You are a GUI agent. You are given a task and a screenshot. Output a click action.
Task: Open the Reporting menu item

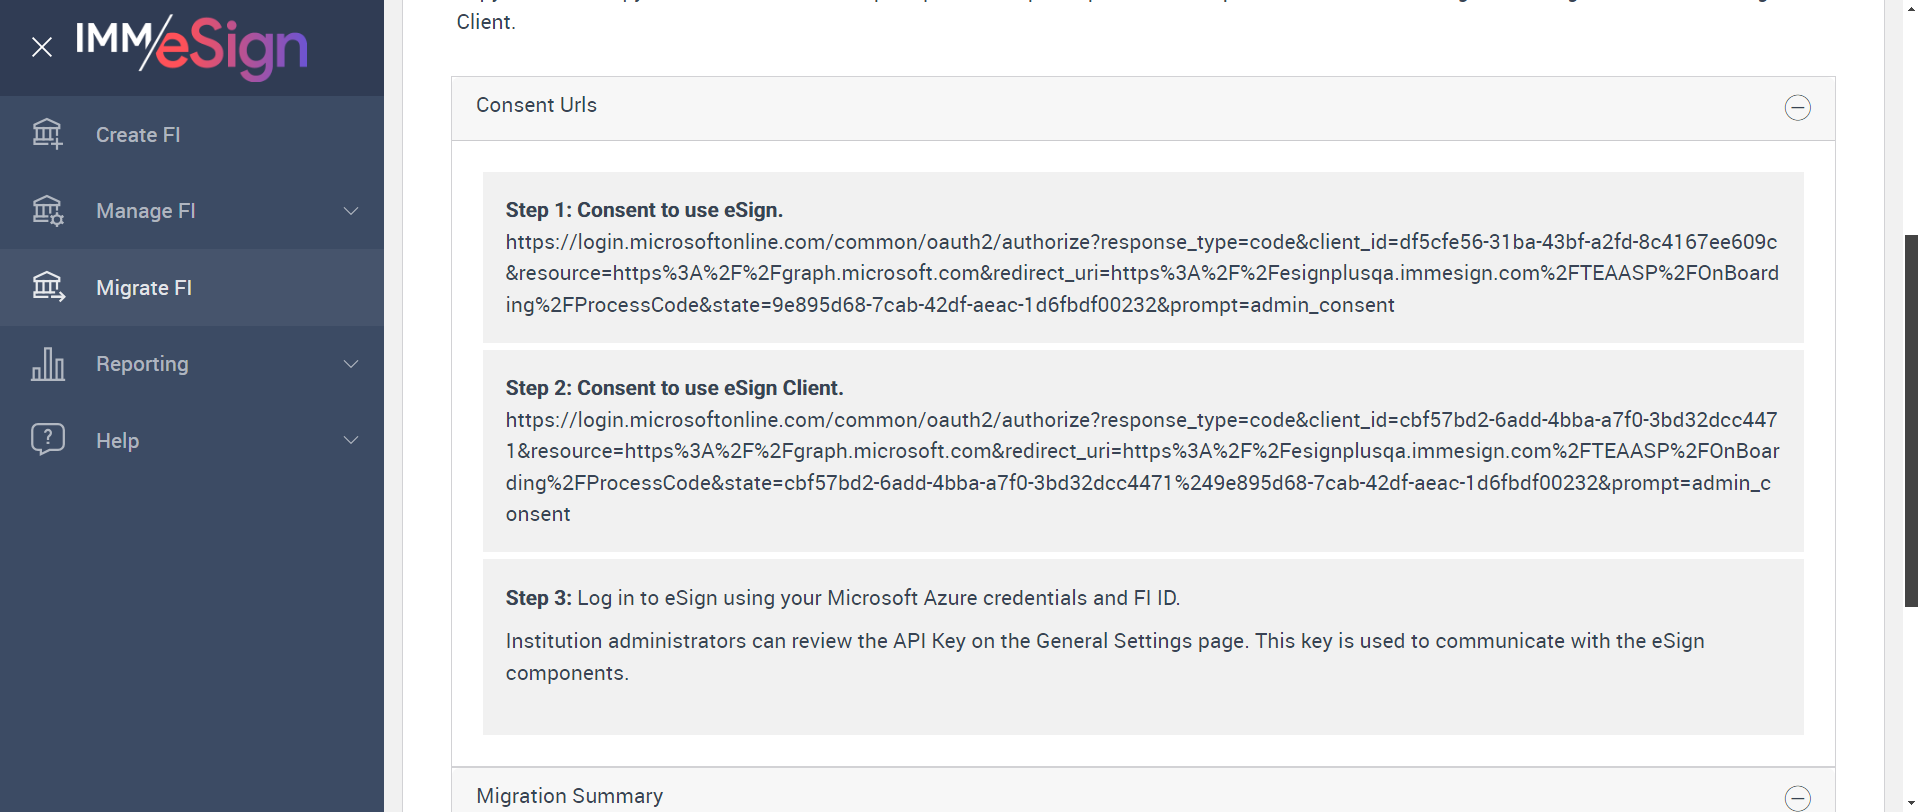click(142, 364)
